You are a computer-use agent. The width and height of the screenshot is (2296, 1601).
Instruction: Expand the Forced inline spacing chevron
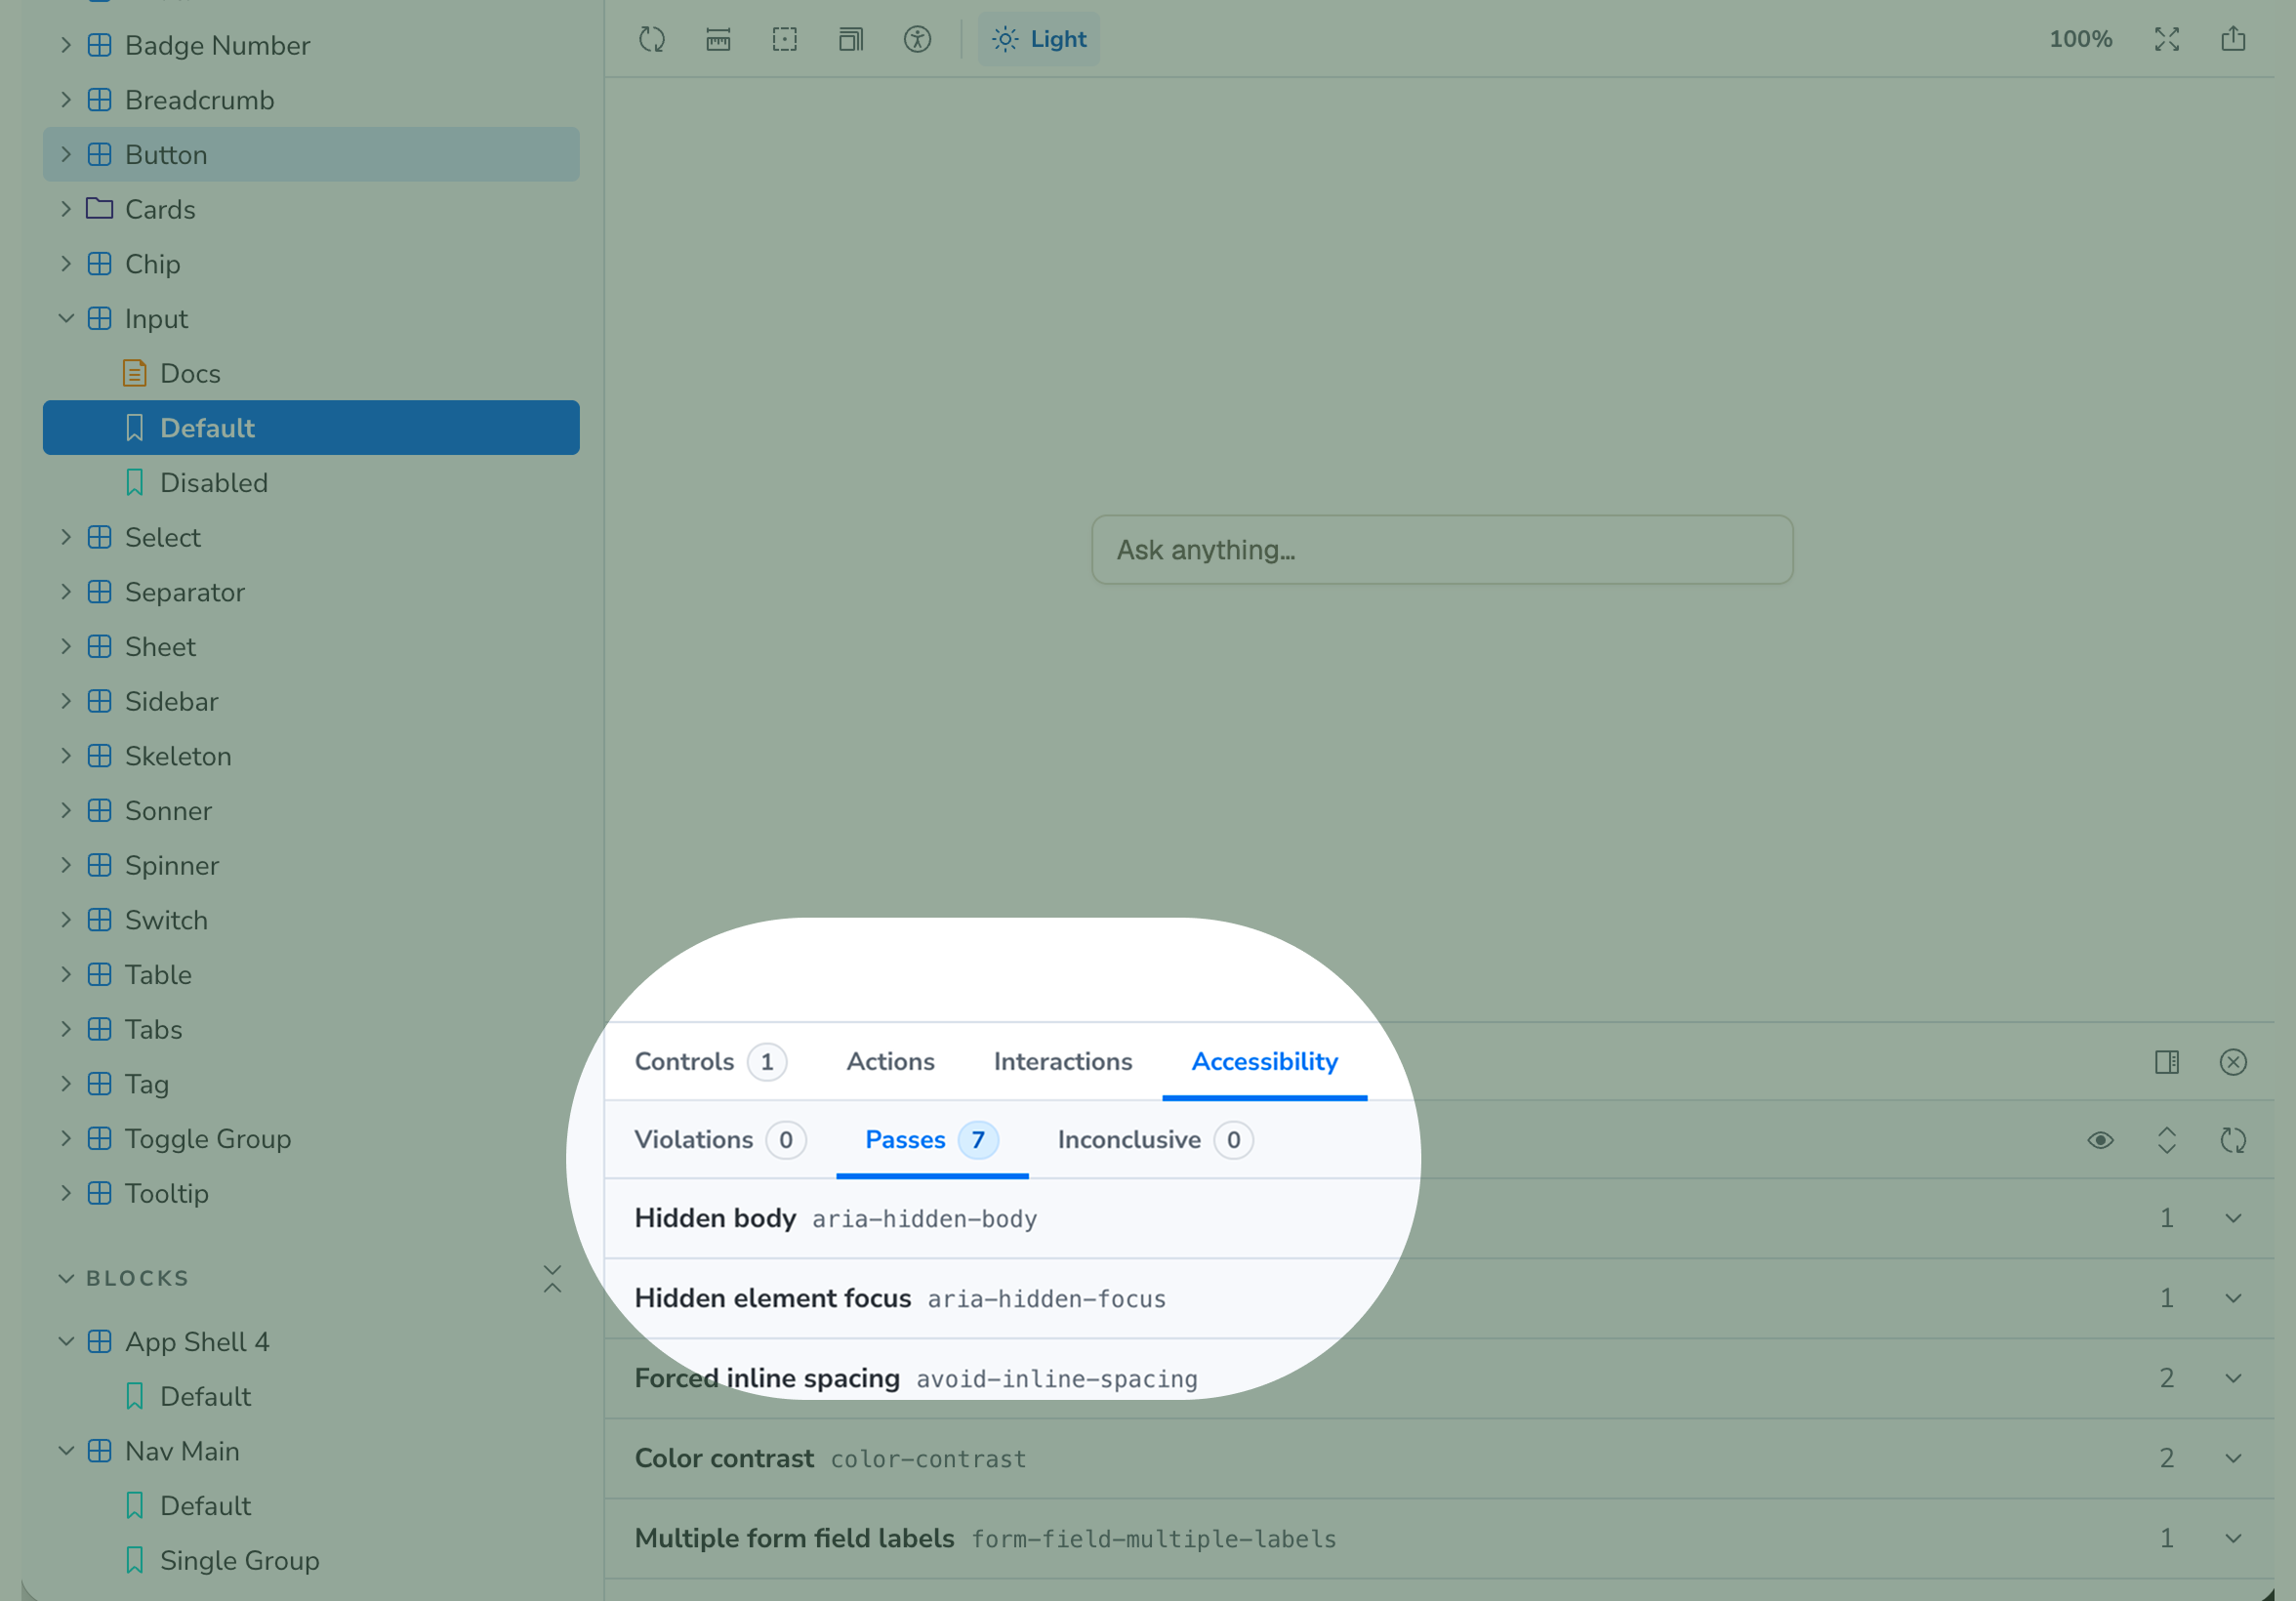pyautogui.click(x=2233, y=1378)
